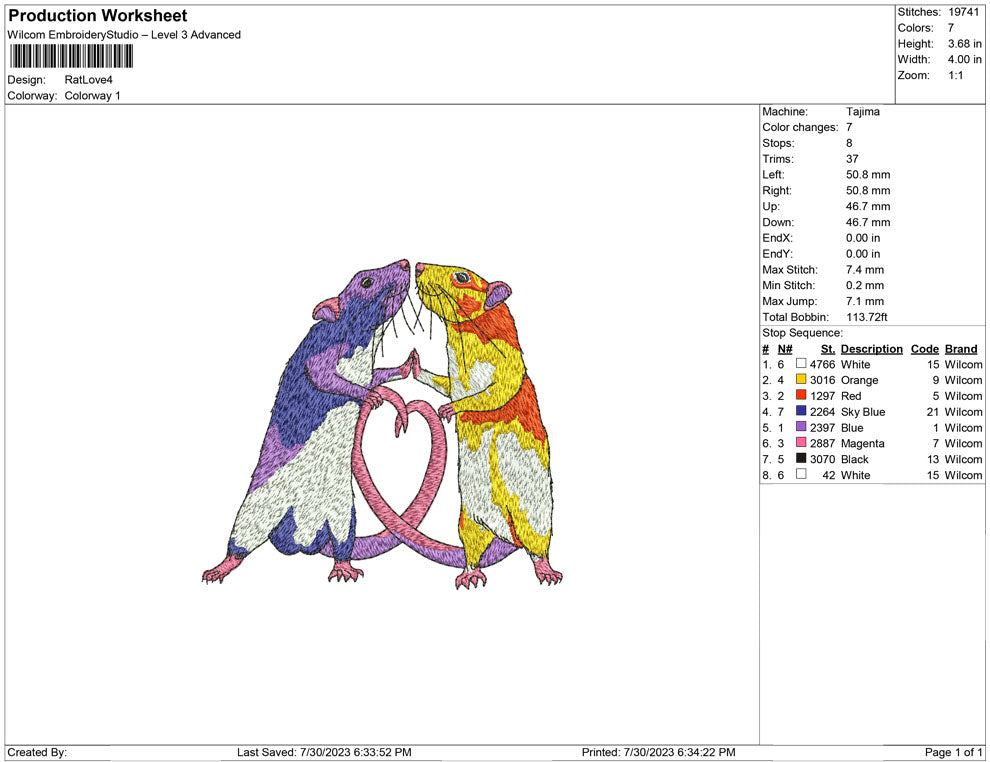Click the zoom value '1:1'
This screenshot has width=990, height=762.
[955, 75]
